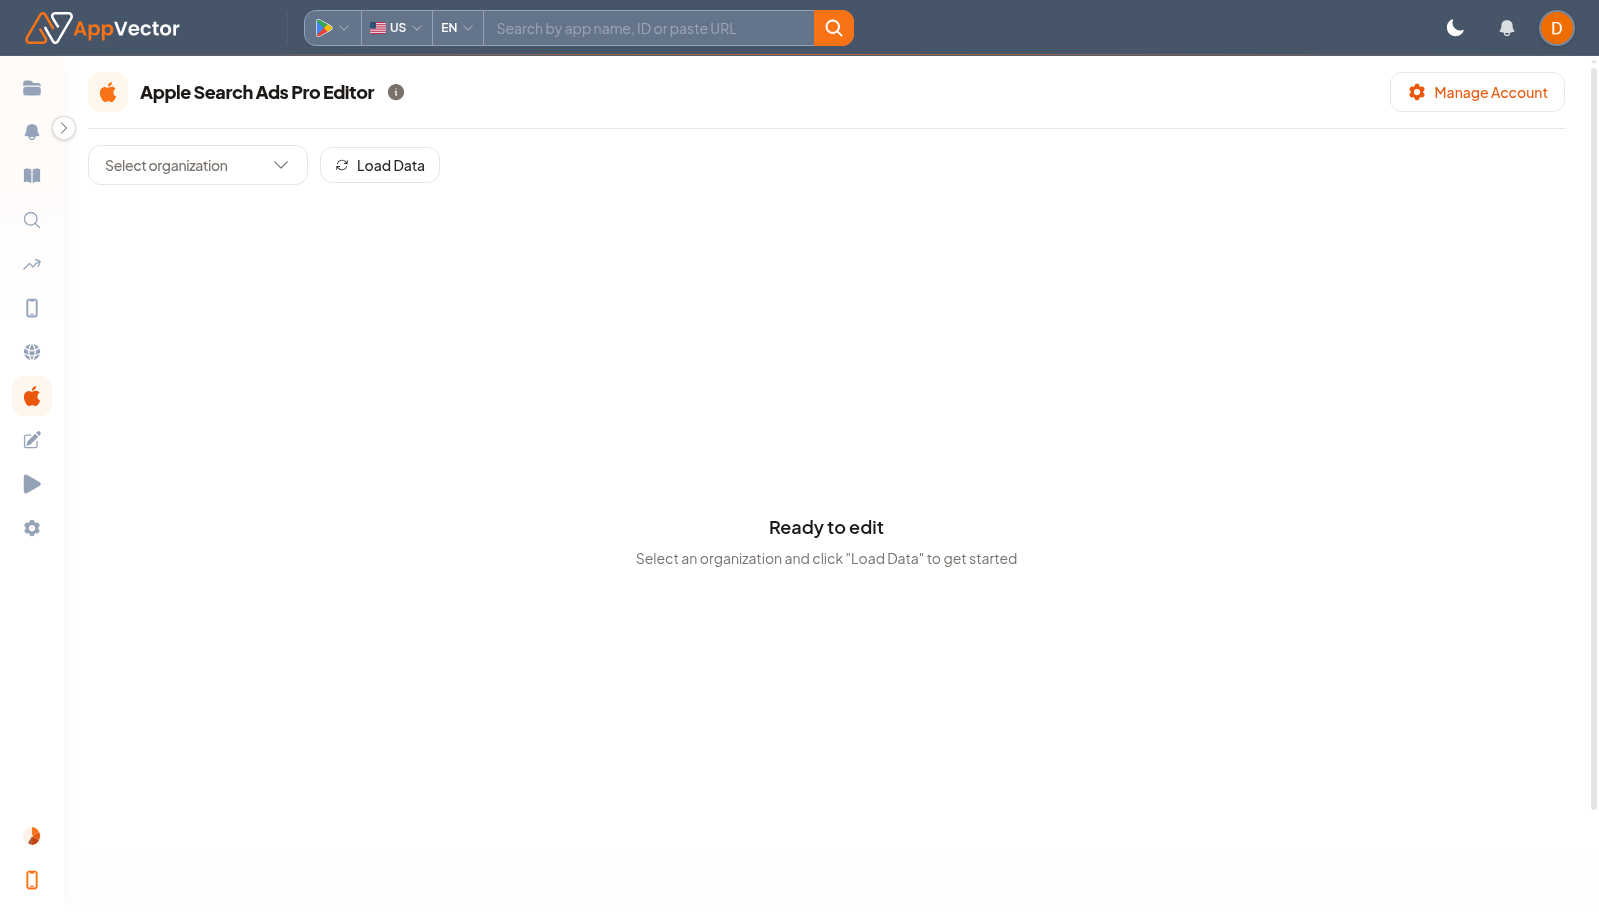Select Apple Search Ads sidebar icon

click(32, 396)
